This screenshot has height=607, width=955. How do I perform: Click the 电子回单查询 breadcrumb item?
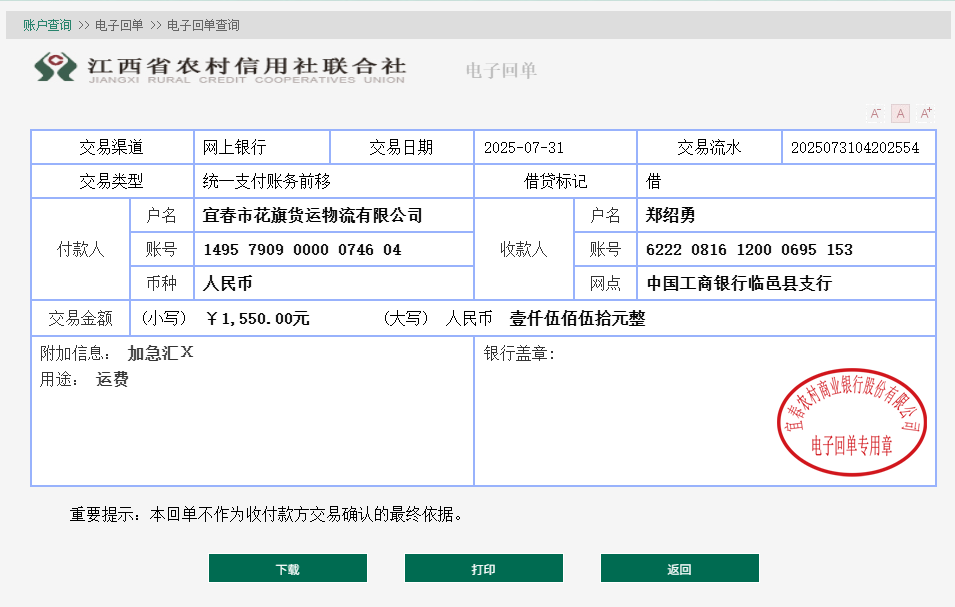pyautogui.click(x=203, y=26)
